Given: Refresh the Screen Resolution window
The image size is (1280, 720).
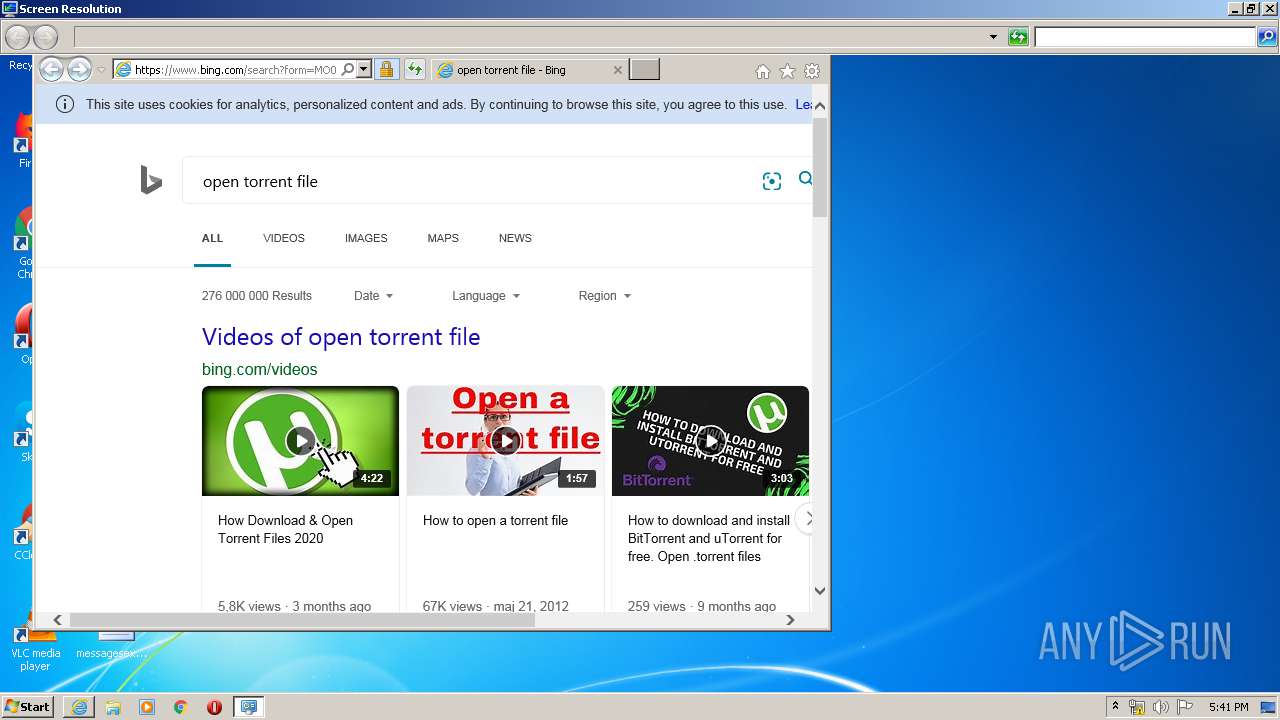Looking at the screenshot, I should (1018, 37).
